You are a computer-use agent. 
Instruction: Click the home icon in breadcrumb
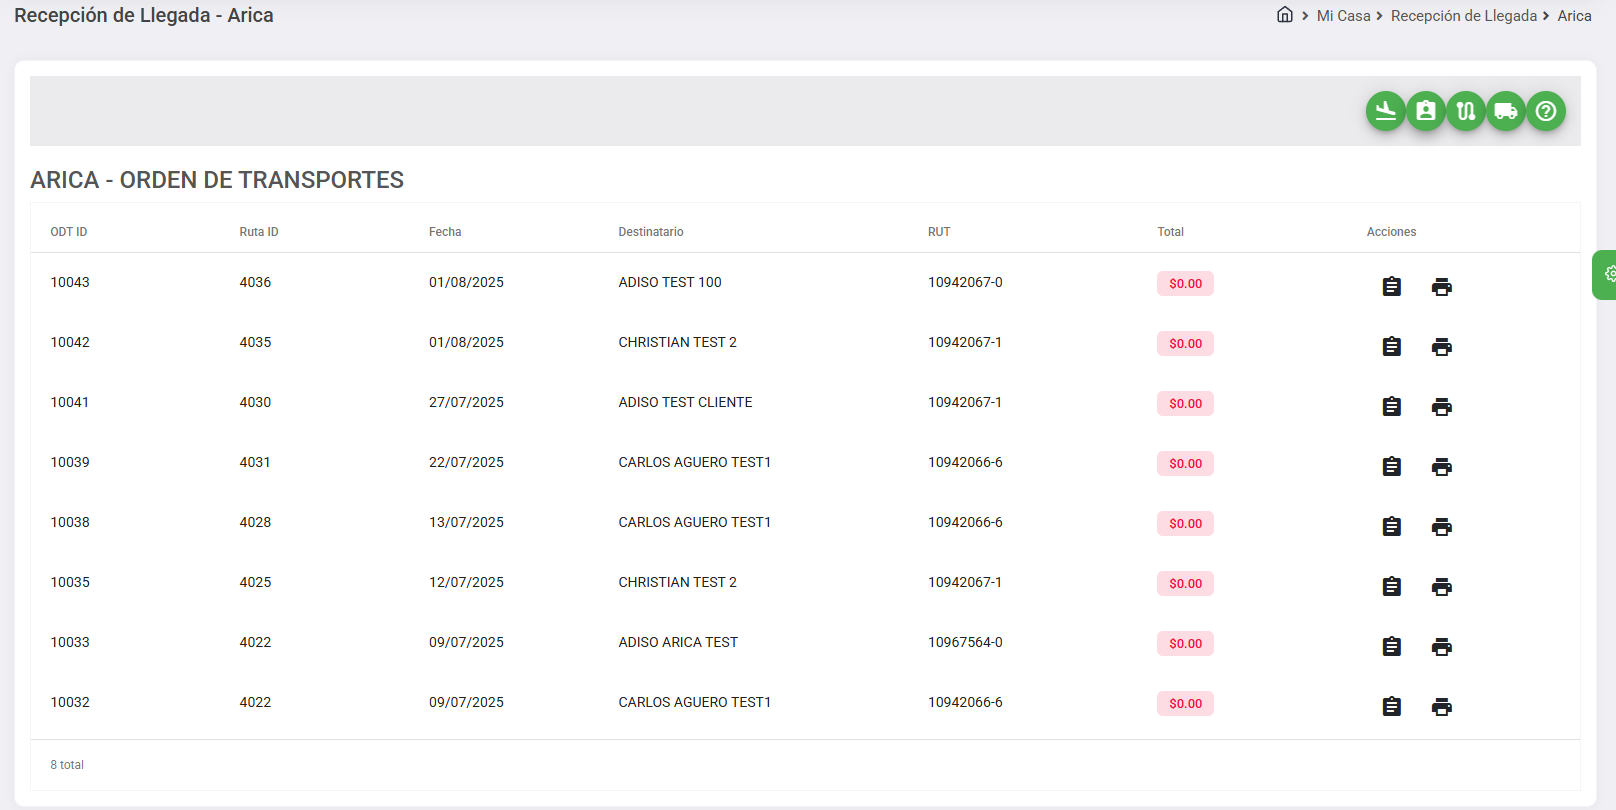pyautogui.click(x=1284, y=15)
